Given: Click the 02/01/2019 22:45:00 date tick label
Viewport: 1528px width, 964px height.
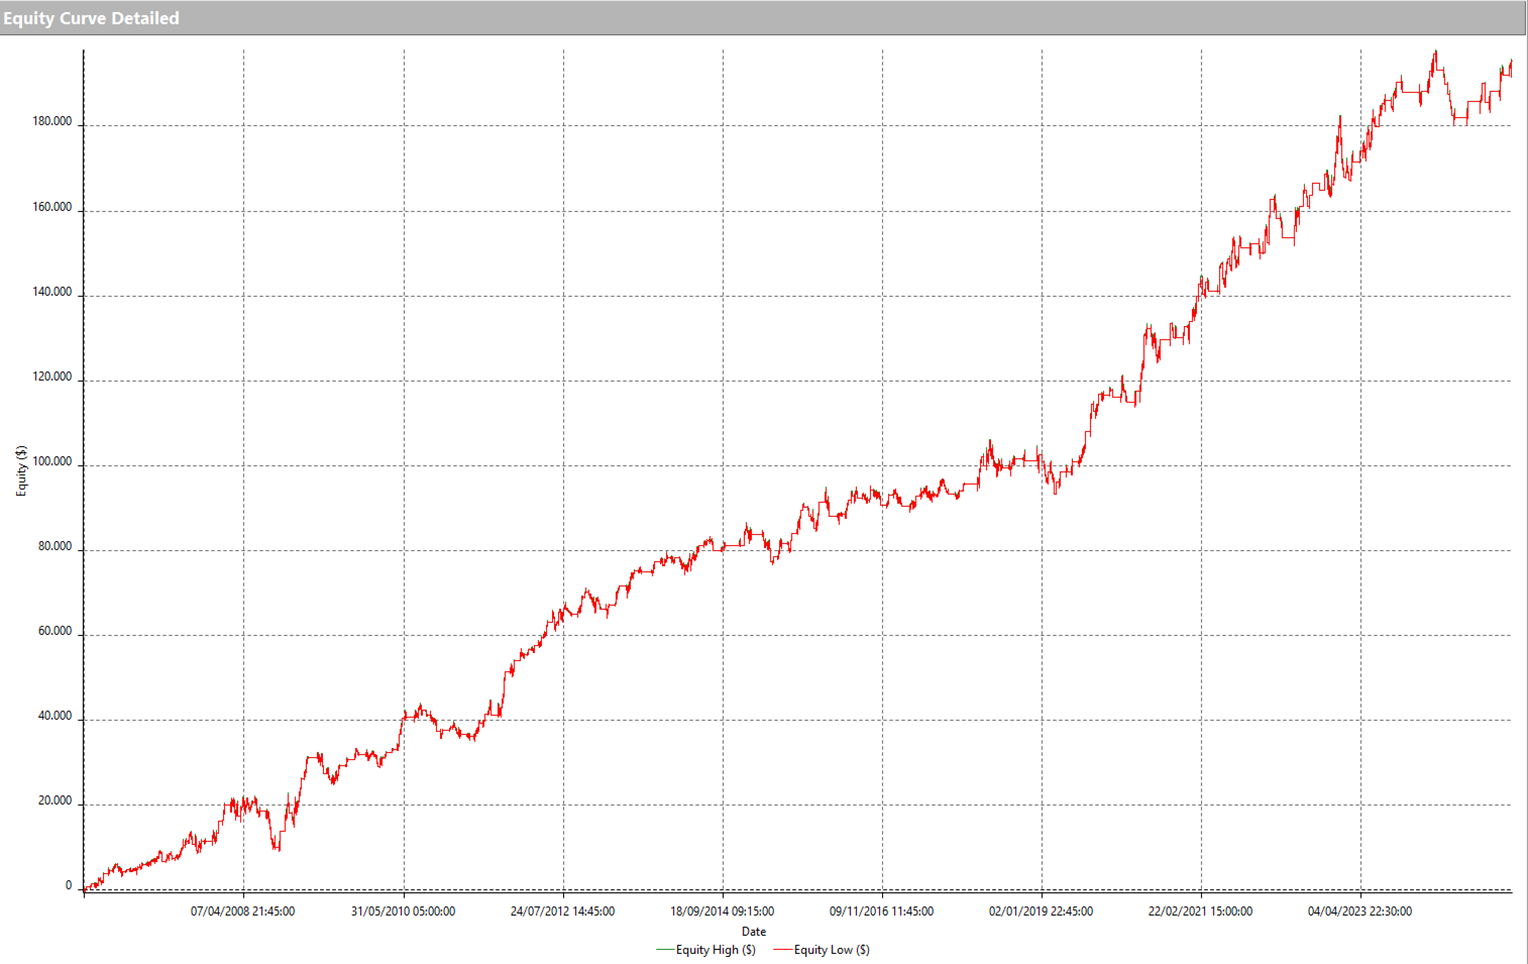Looking at the screenshot, I should click(1043, 911).
